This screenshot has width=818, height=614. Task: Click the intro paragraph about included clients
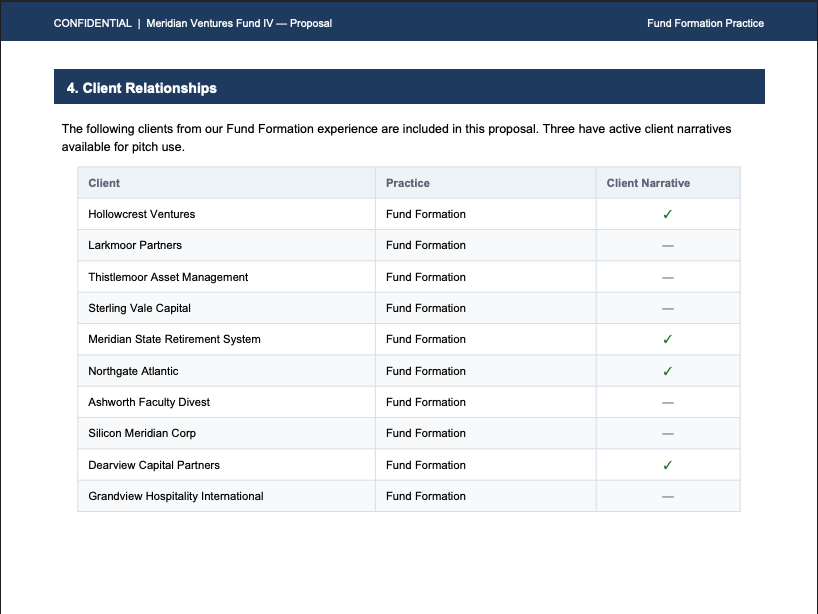pyautogui.click(x=396, y=138)
